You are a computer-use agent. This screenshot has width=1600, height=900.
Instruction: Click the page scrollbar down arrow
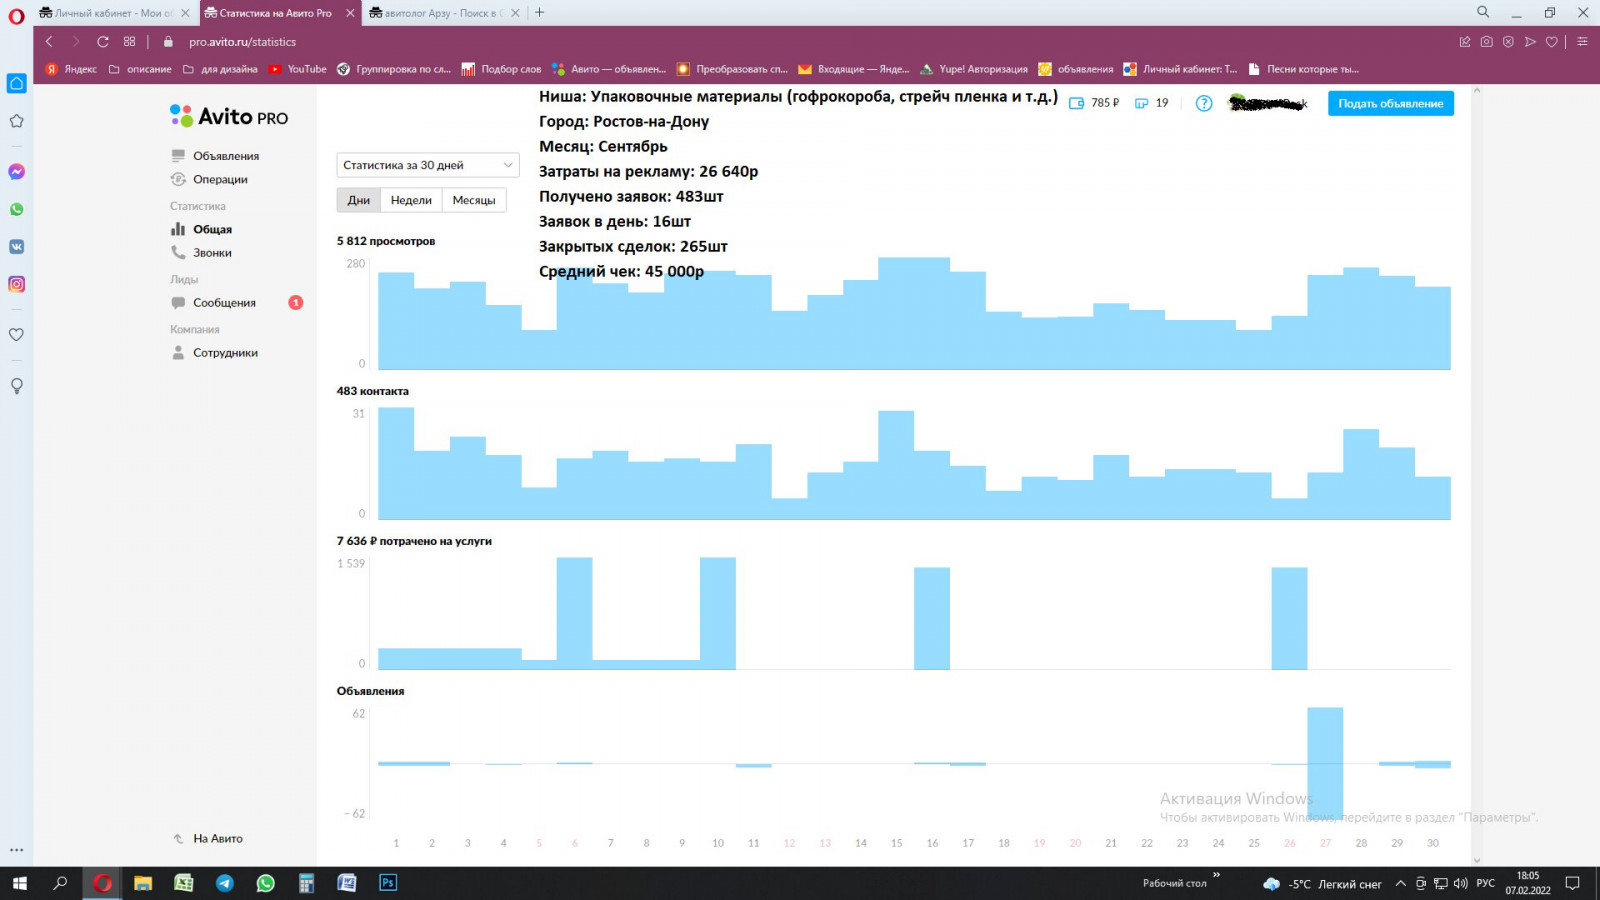coord(1476,859)
